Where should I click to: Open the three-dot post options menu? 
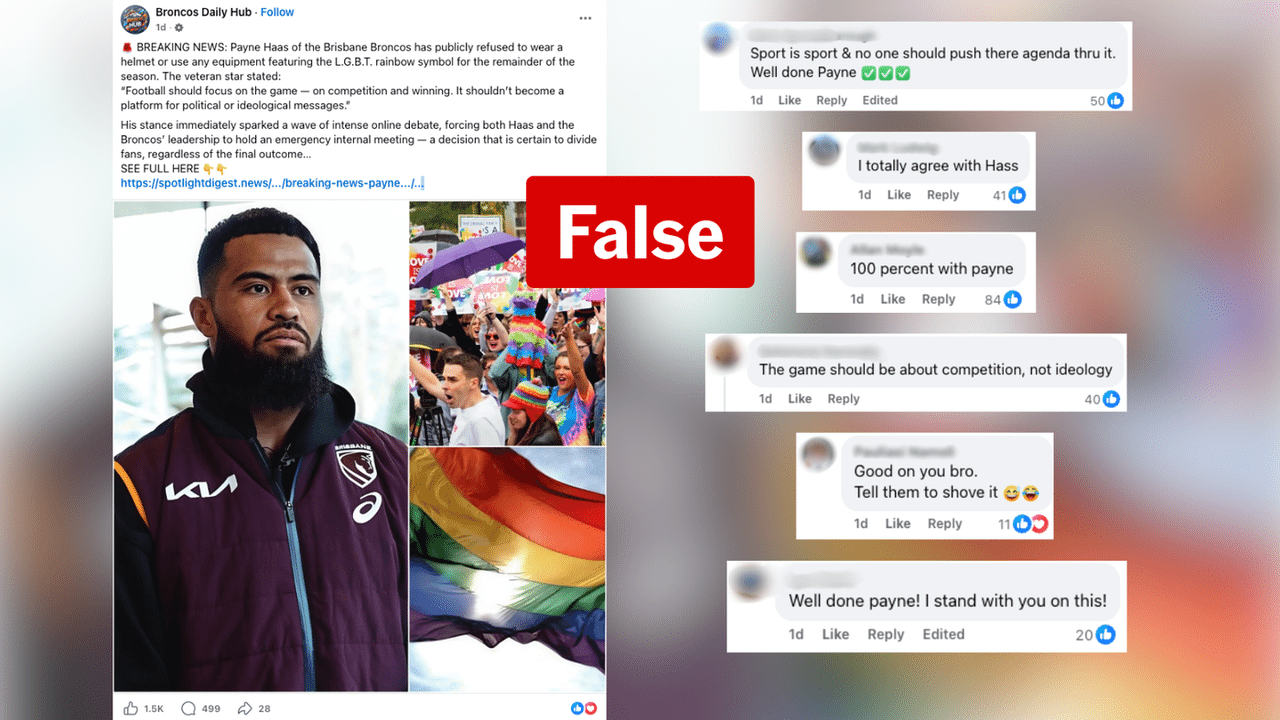click(x=585, y=18)
